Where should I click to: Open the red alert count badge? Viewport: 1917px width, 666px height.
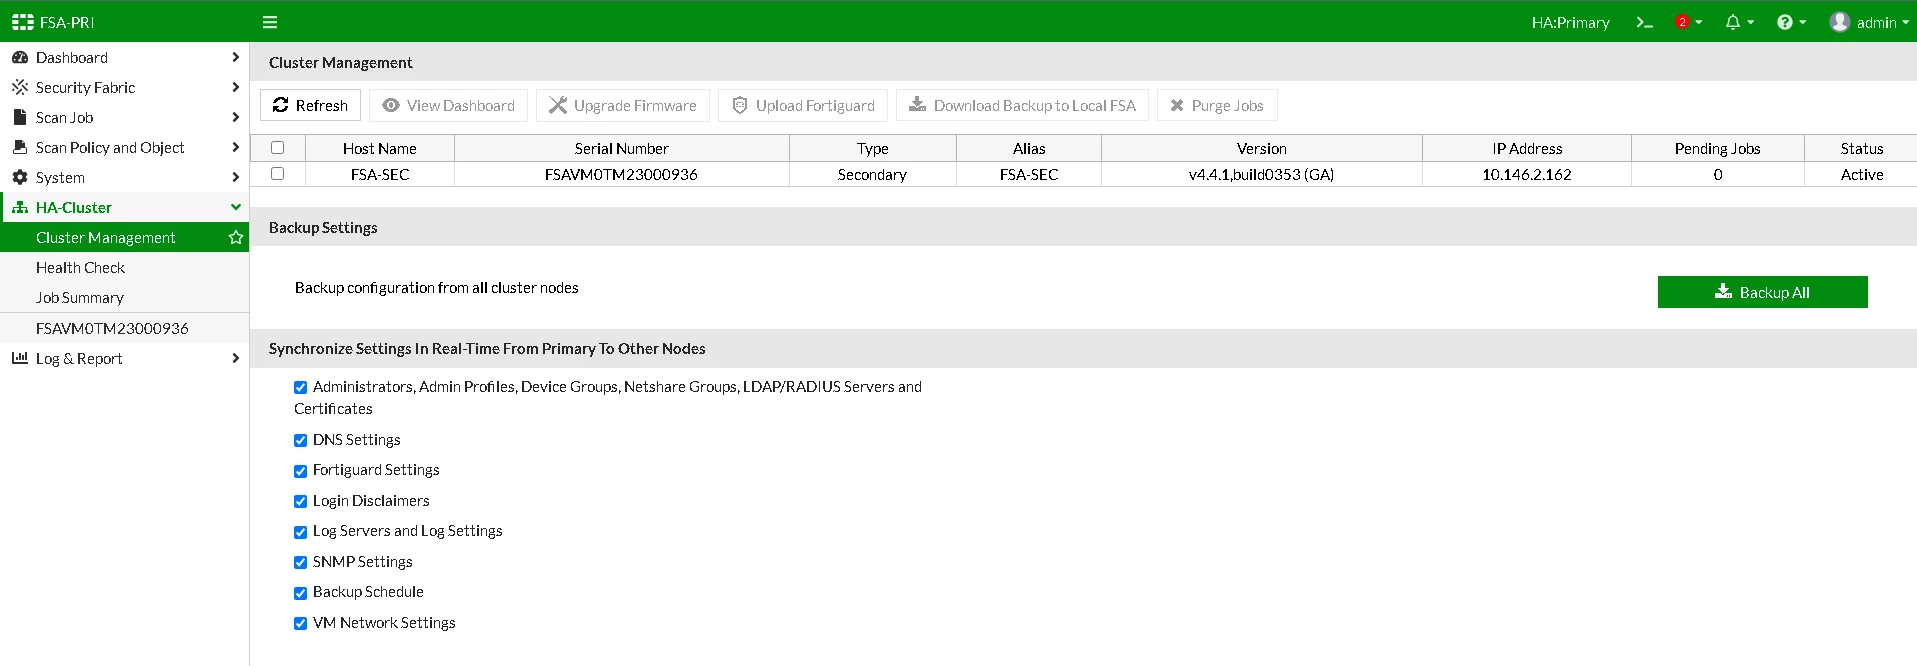click(1682, 21)
